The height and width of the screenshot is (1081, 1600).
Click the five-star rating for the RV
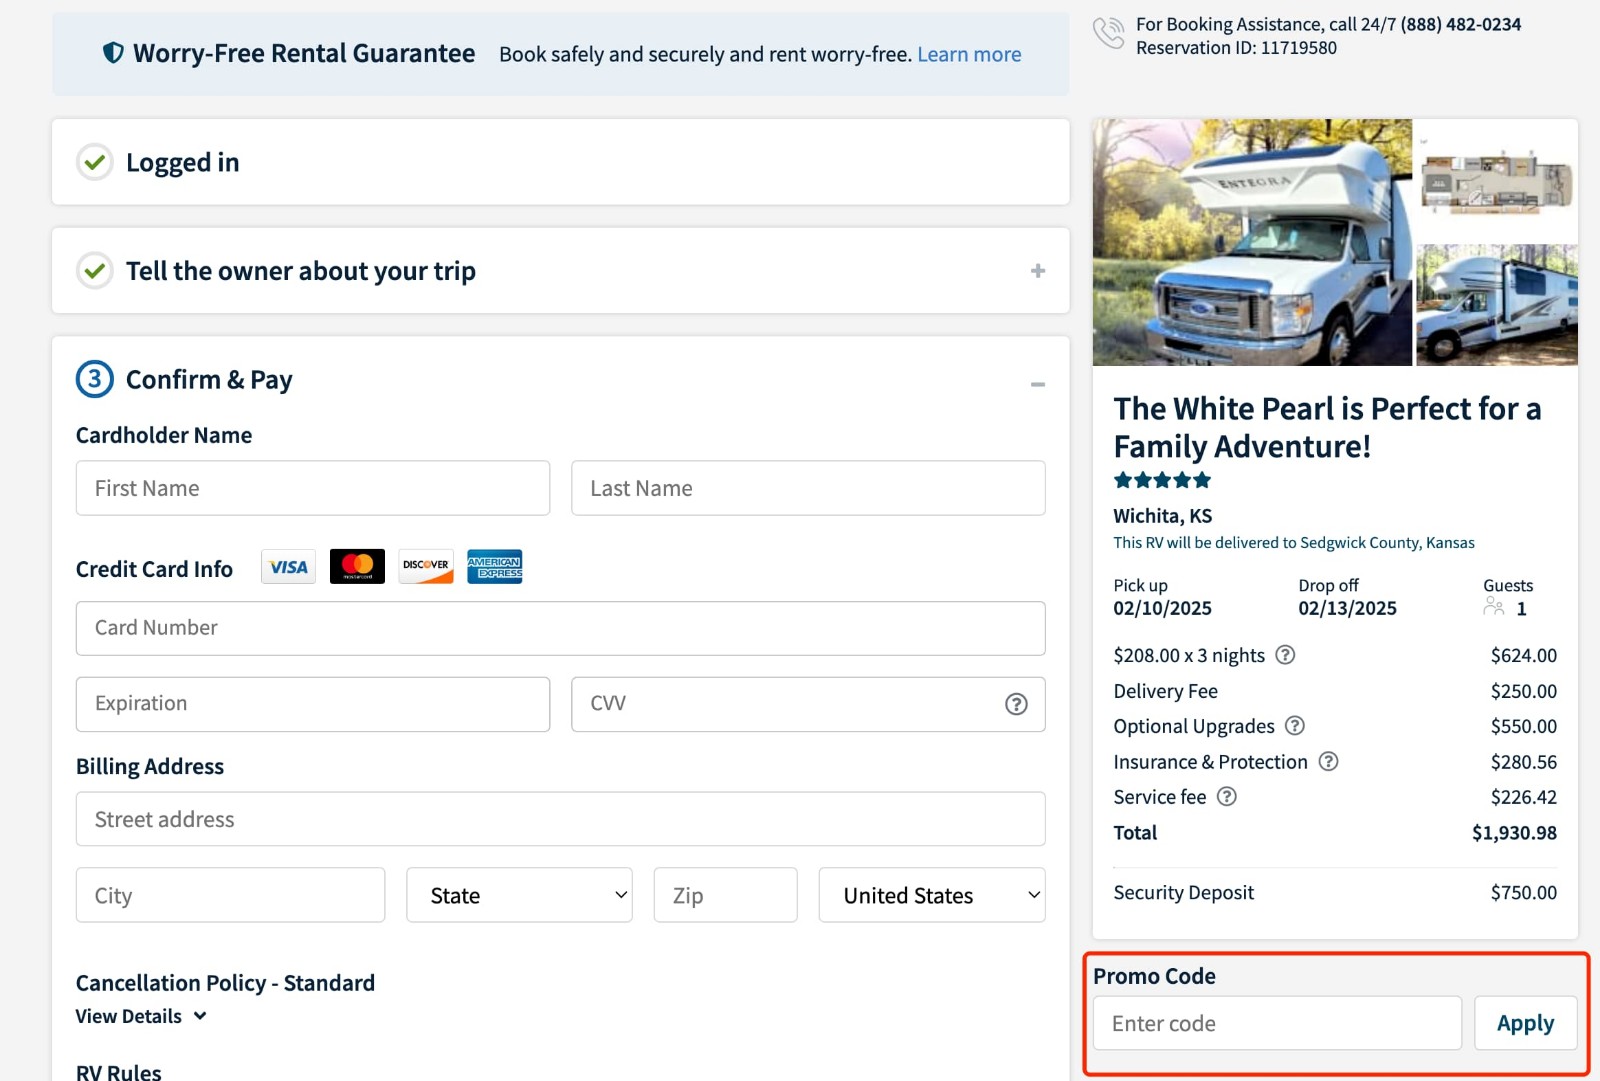click(x=1162, y=480)
